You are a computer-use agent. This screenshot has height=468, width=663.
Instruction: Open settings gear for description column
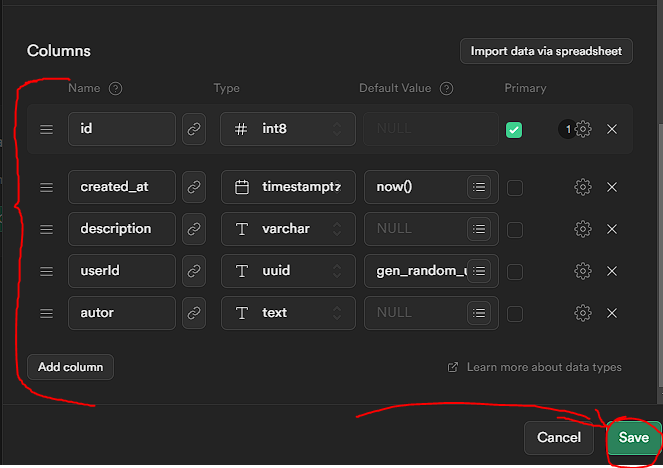click(x=583, y=229)
